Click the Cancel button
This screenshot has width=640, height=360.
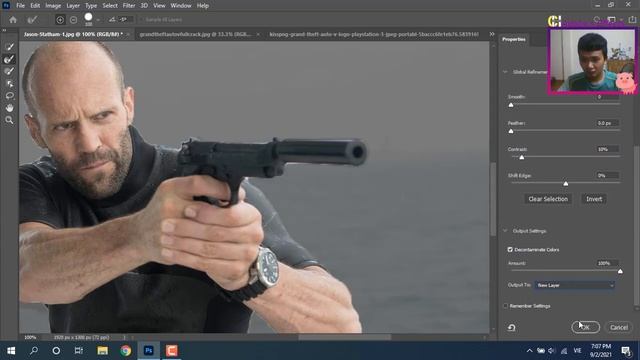(619, 327)
